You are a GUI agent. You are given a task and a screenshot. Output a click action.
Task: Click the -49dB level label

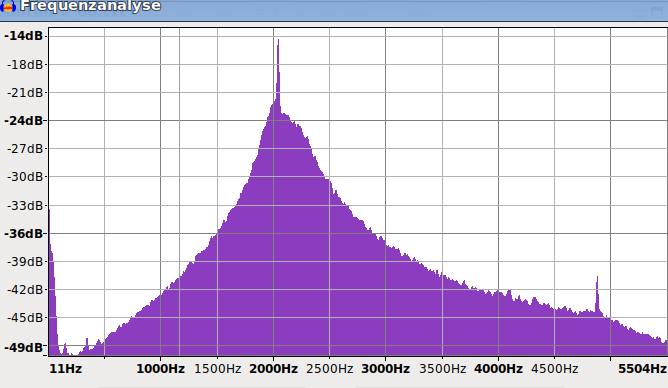point(24,348)
